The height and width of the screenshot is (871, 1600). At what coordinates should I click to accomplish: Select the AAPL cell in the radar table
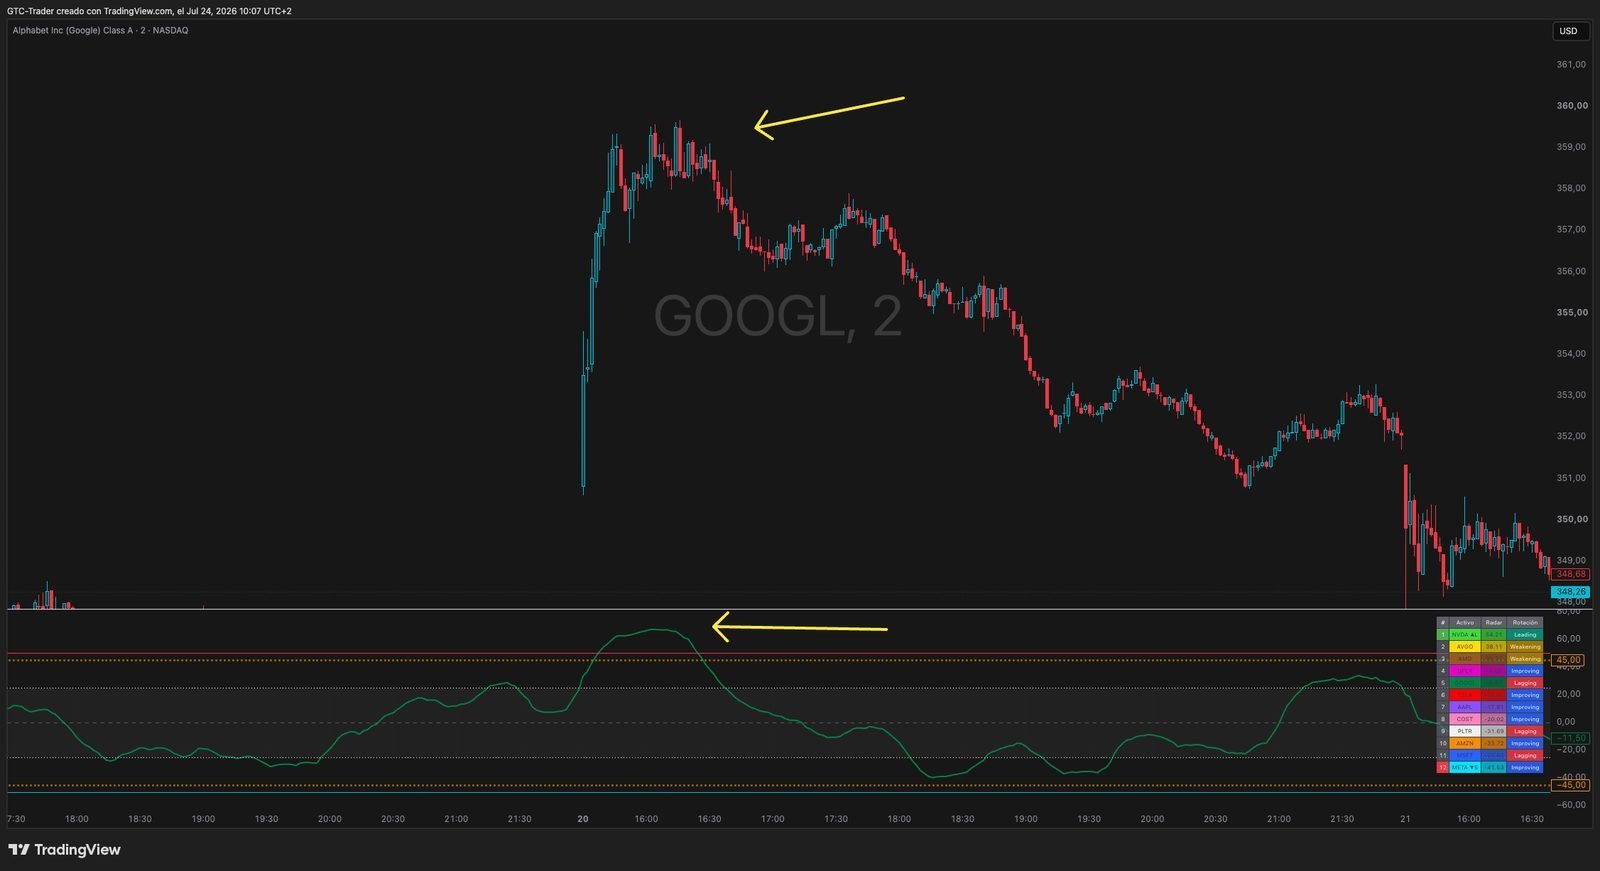pyautogui.click(x=1465, y=707)
